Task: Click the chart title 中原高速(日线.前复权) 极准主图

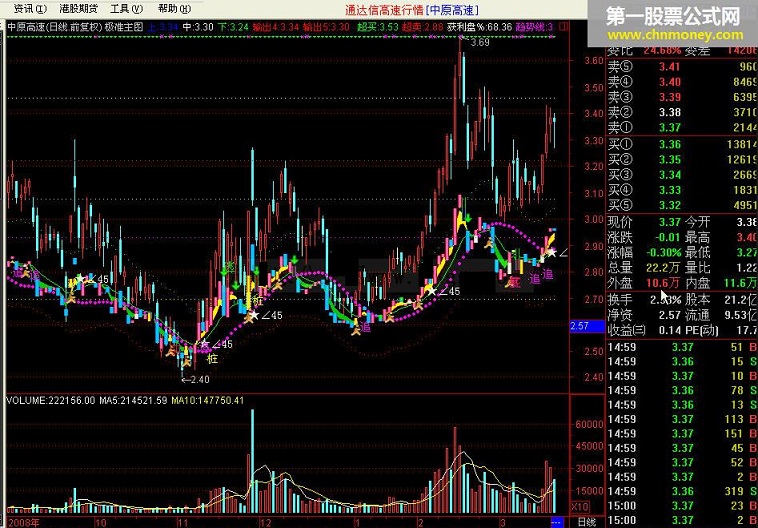Action: (x=75, y=27)
